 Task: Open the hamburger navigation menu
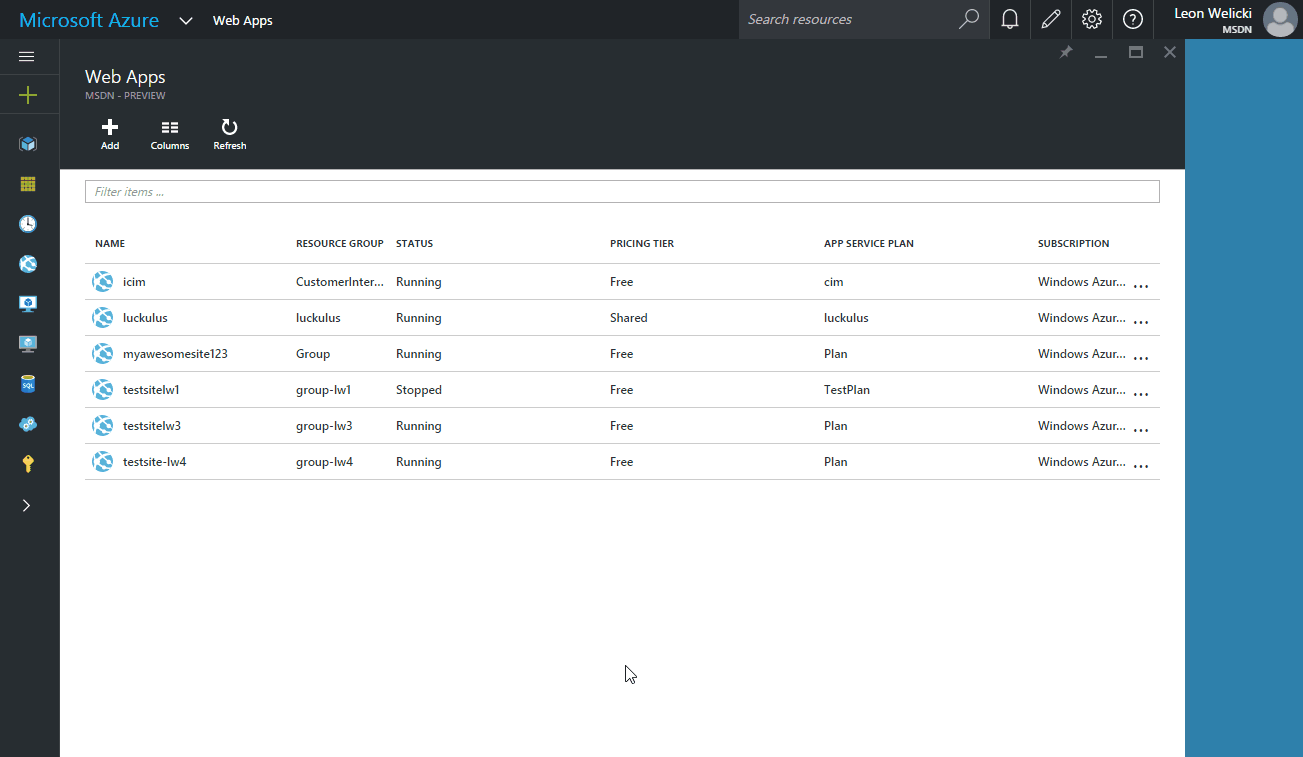tap(27, 56)
